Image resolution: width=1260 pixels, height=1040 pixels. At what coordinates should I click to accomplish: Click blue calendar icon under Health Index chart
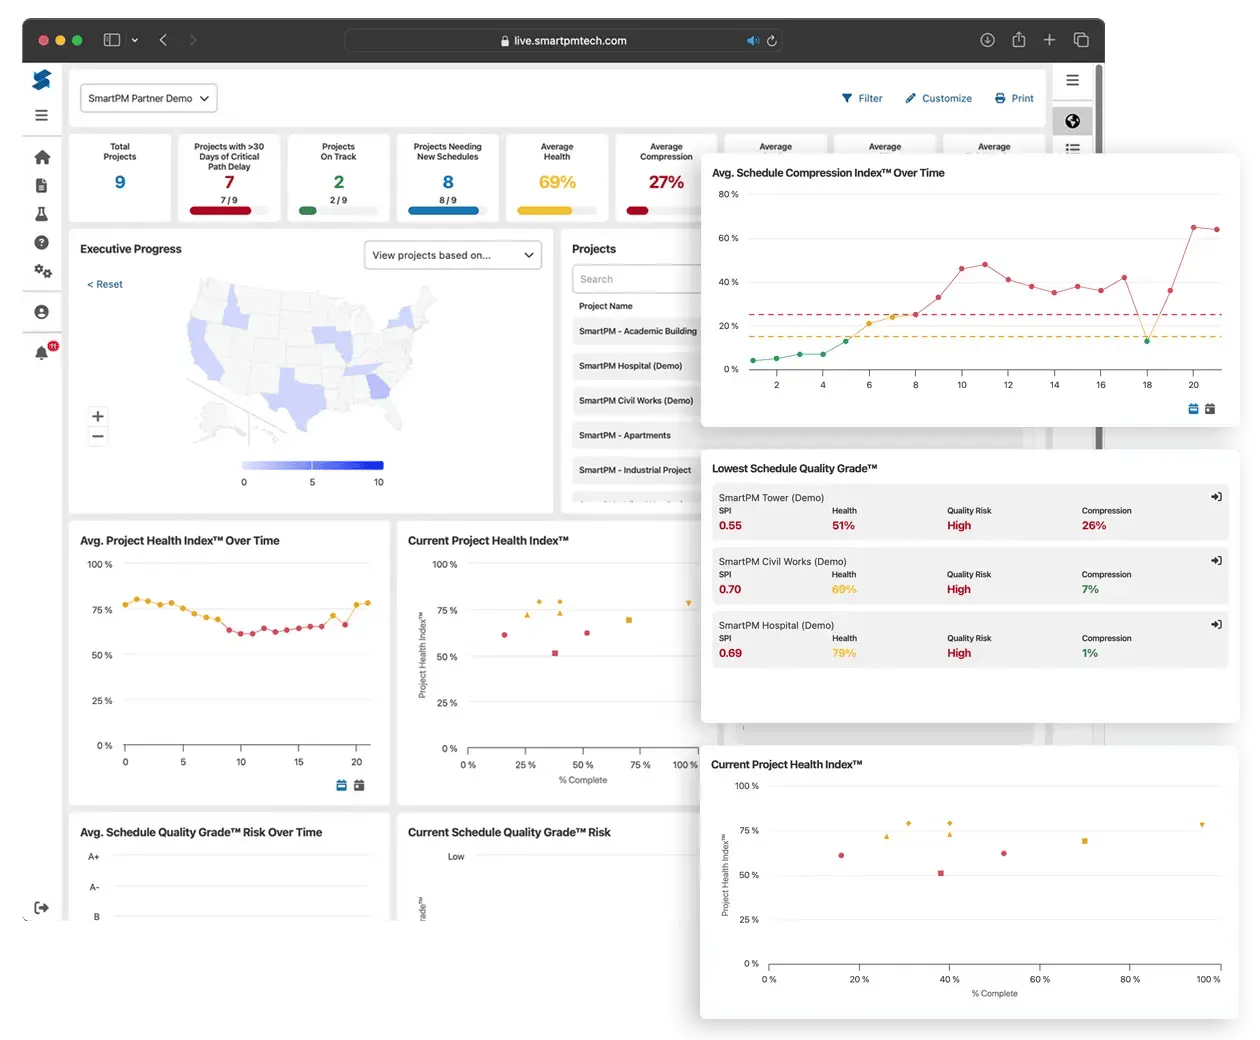[x=341, y=786]
